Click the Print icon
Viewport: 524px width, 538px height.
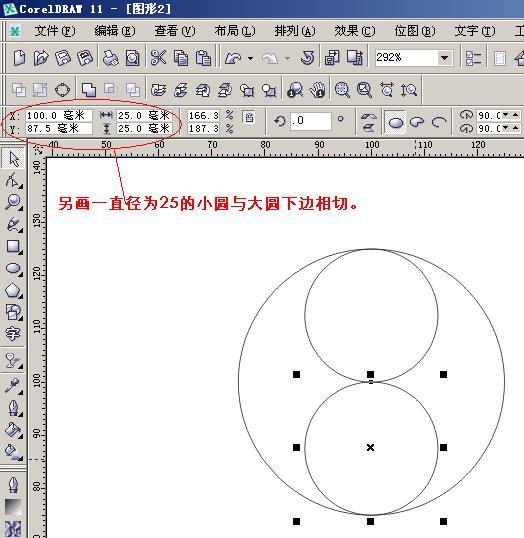(110, 58)
